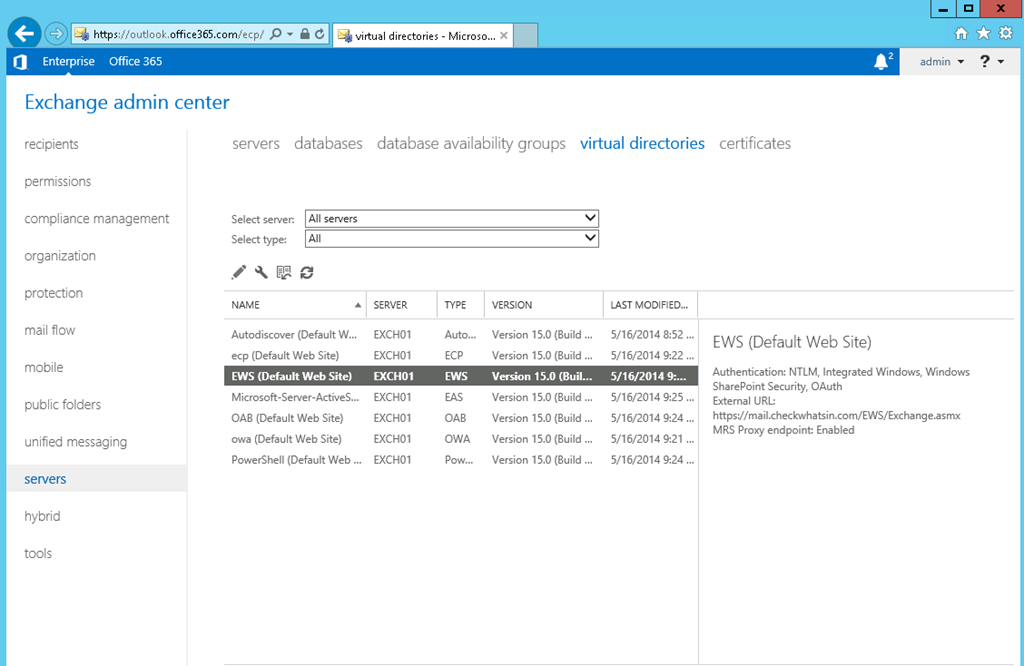Open the Enterprise top navigation item

[x=69, y=61]
